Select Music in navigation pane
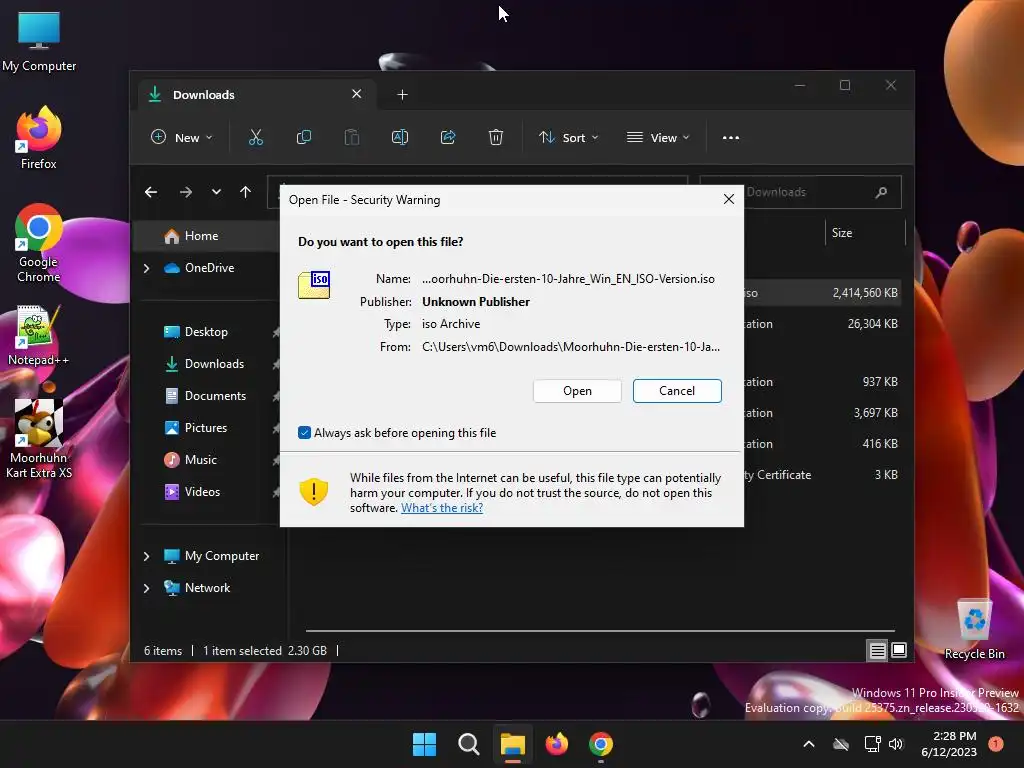 [206, 460]
